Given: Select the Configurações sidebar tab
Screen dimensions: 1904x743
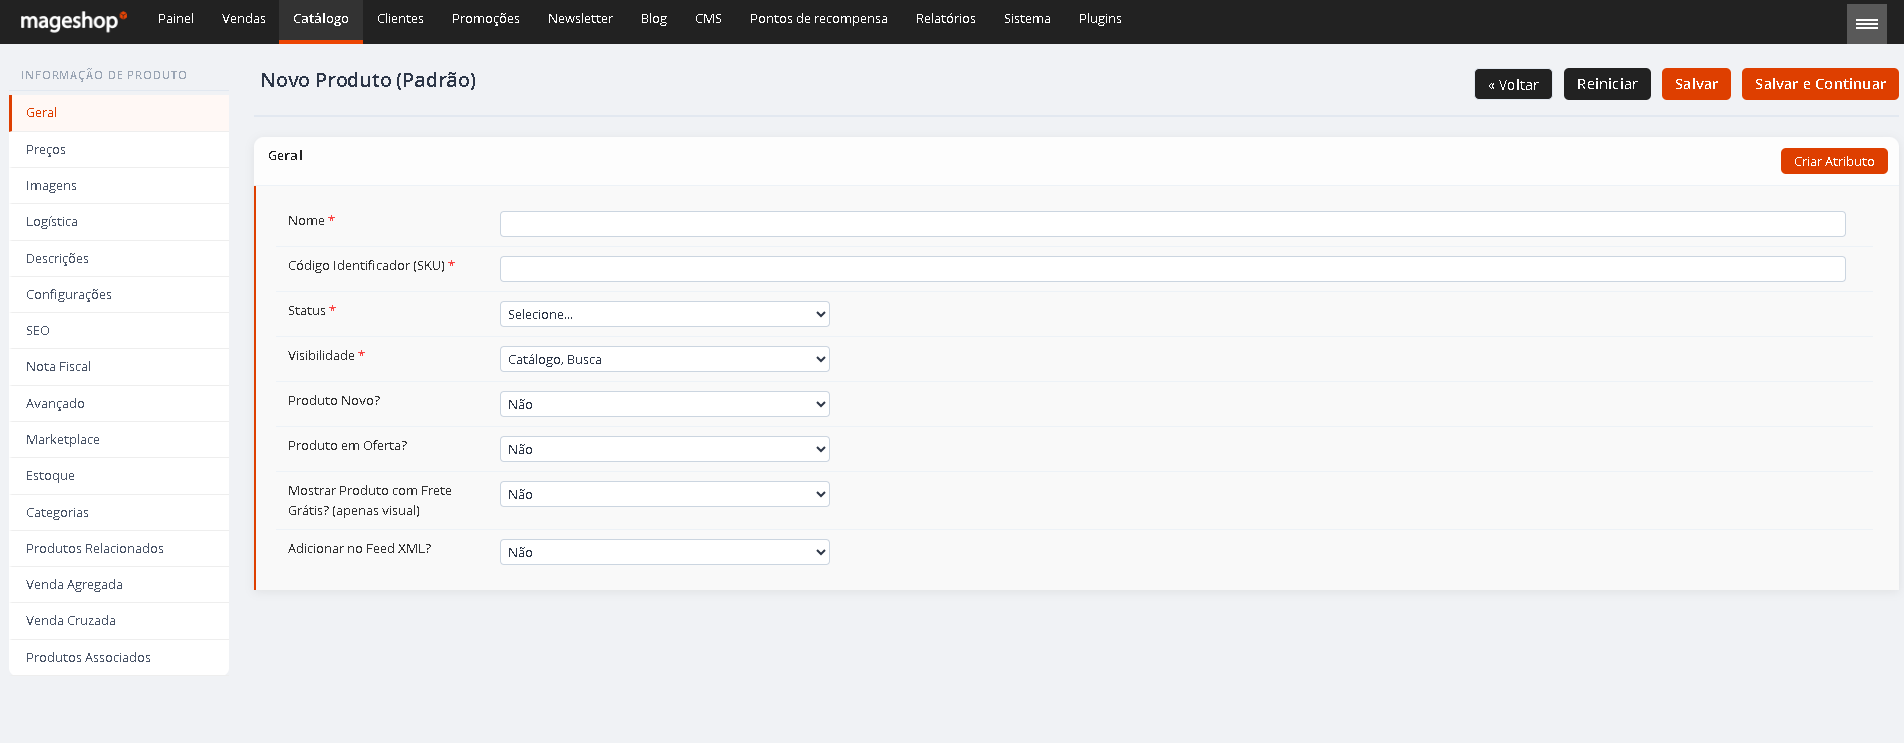Looking at the screenshot, I should click(x=119, y=295).
